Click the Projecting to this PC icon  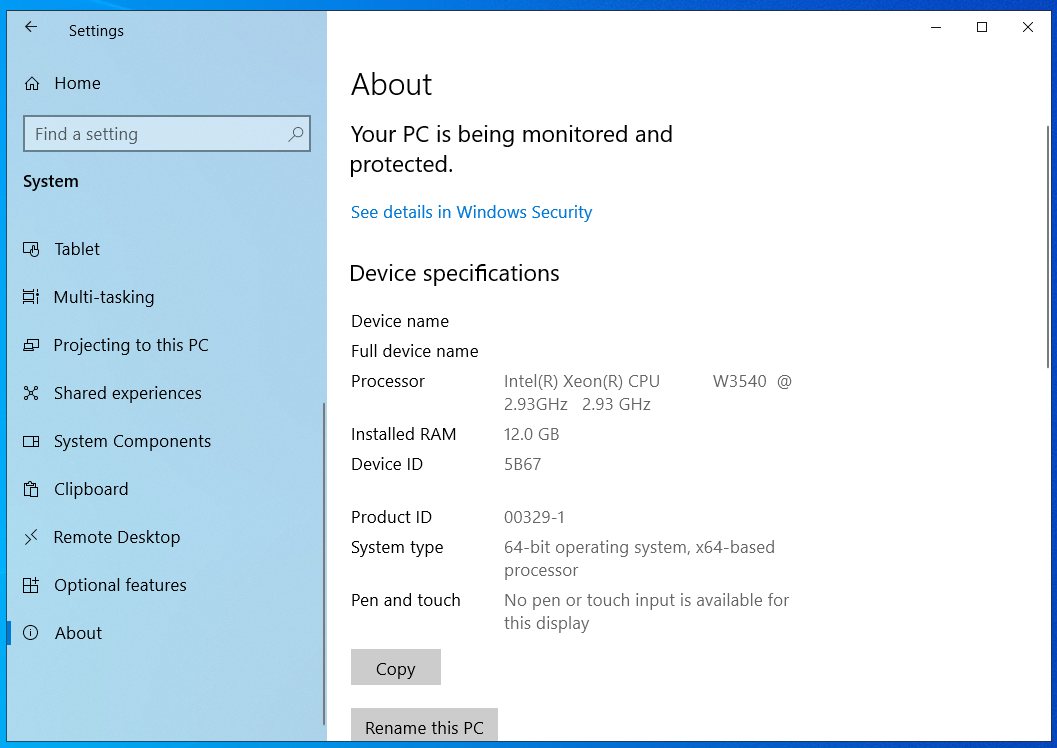31,345
